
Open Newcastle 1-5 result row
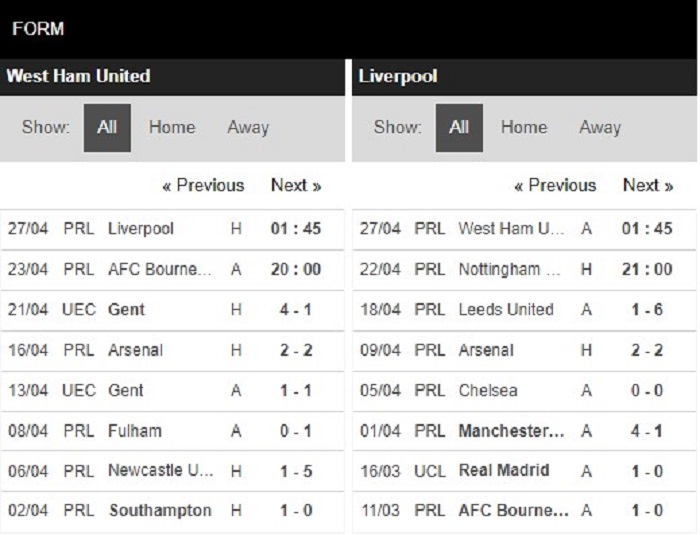(x=160, y=470)
